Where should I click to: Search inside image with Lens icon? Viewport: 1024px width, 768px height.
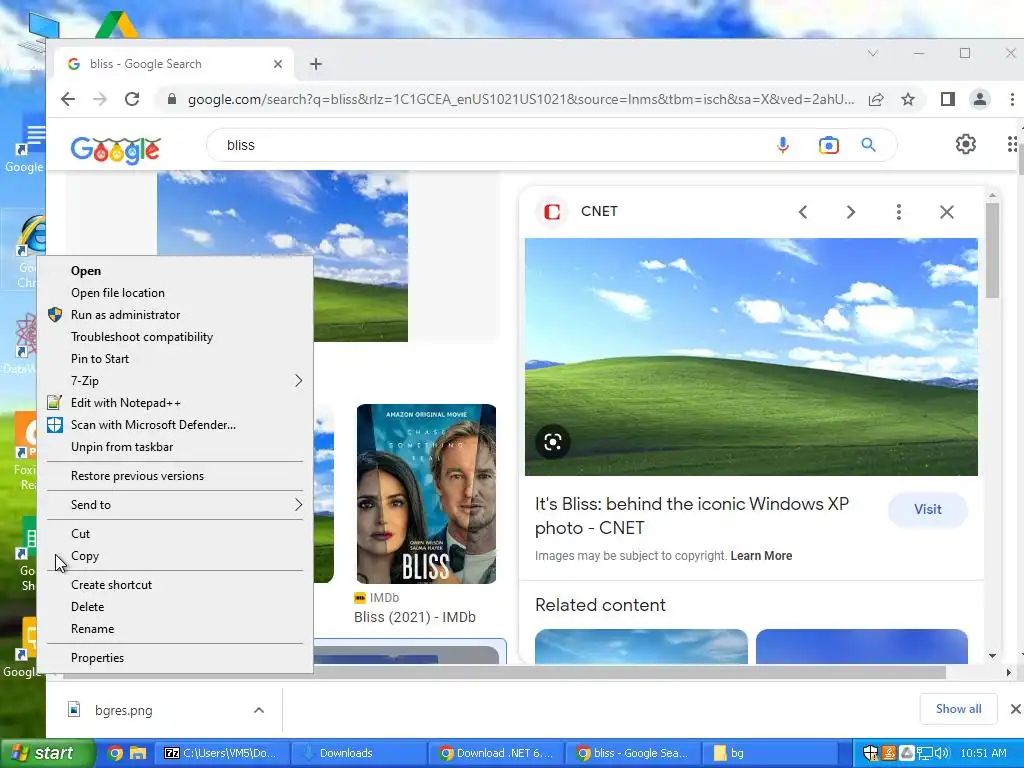pyautogui.click(x=552, y=442)
